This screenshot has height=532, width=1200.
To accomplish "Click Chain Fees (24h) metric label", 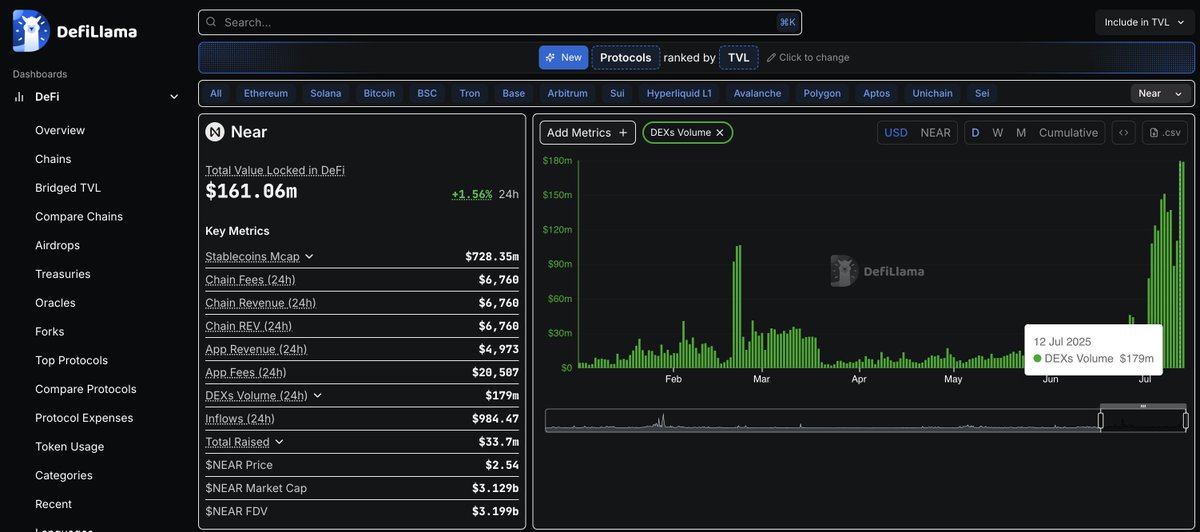I will point(250,280).
